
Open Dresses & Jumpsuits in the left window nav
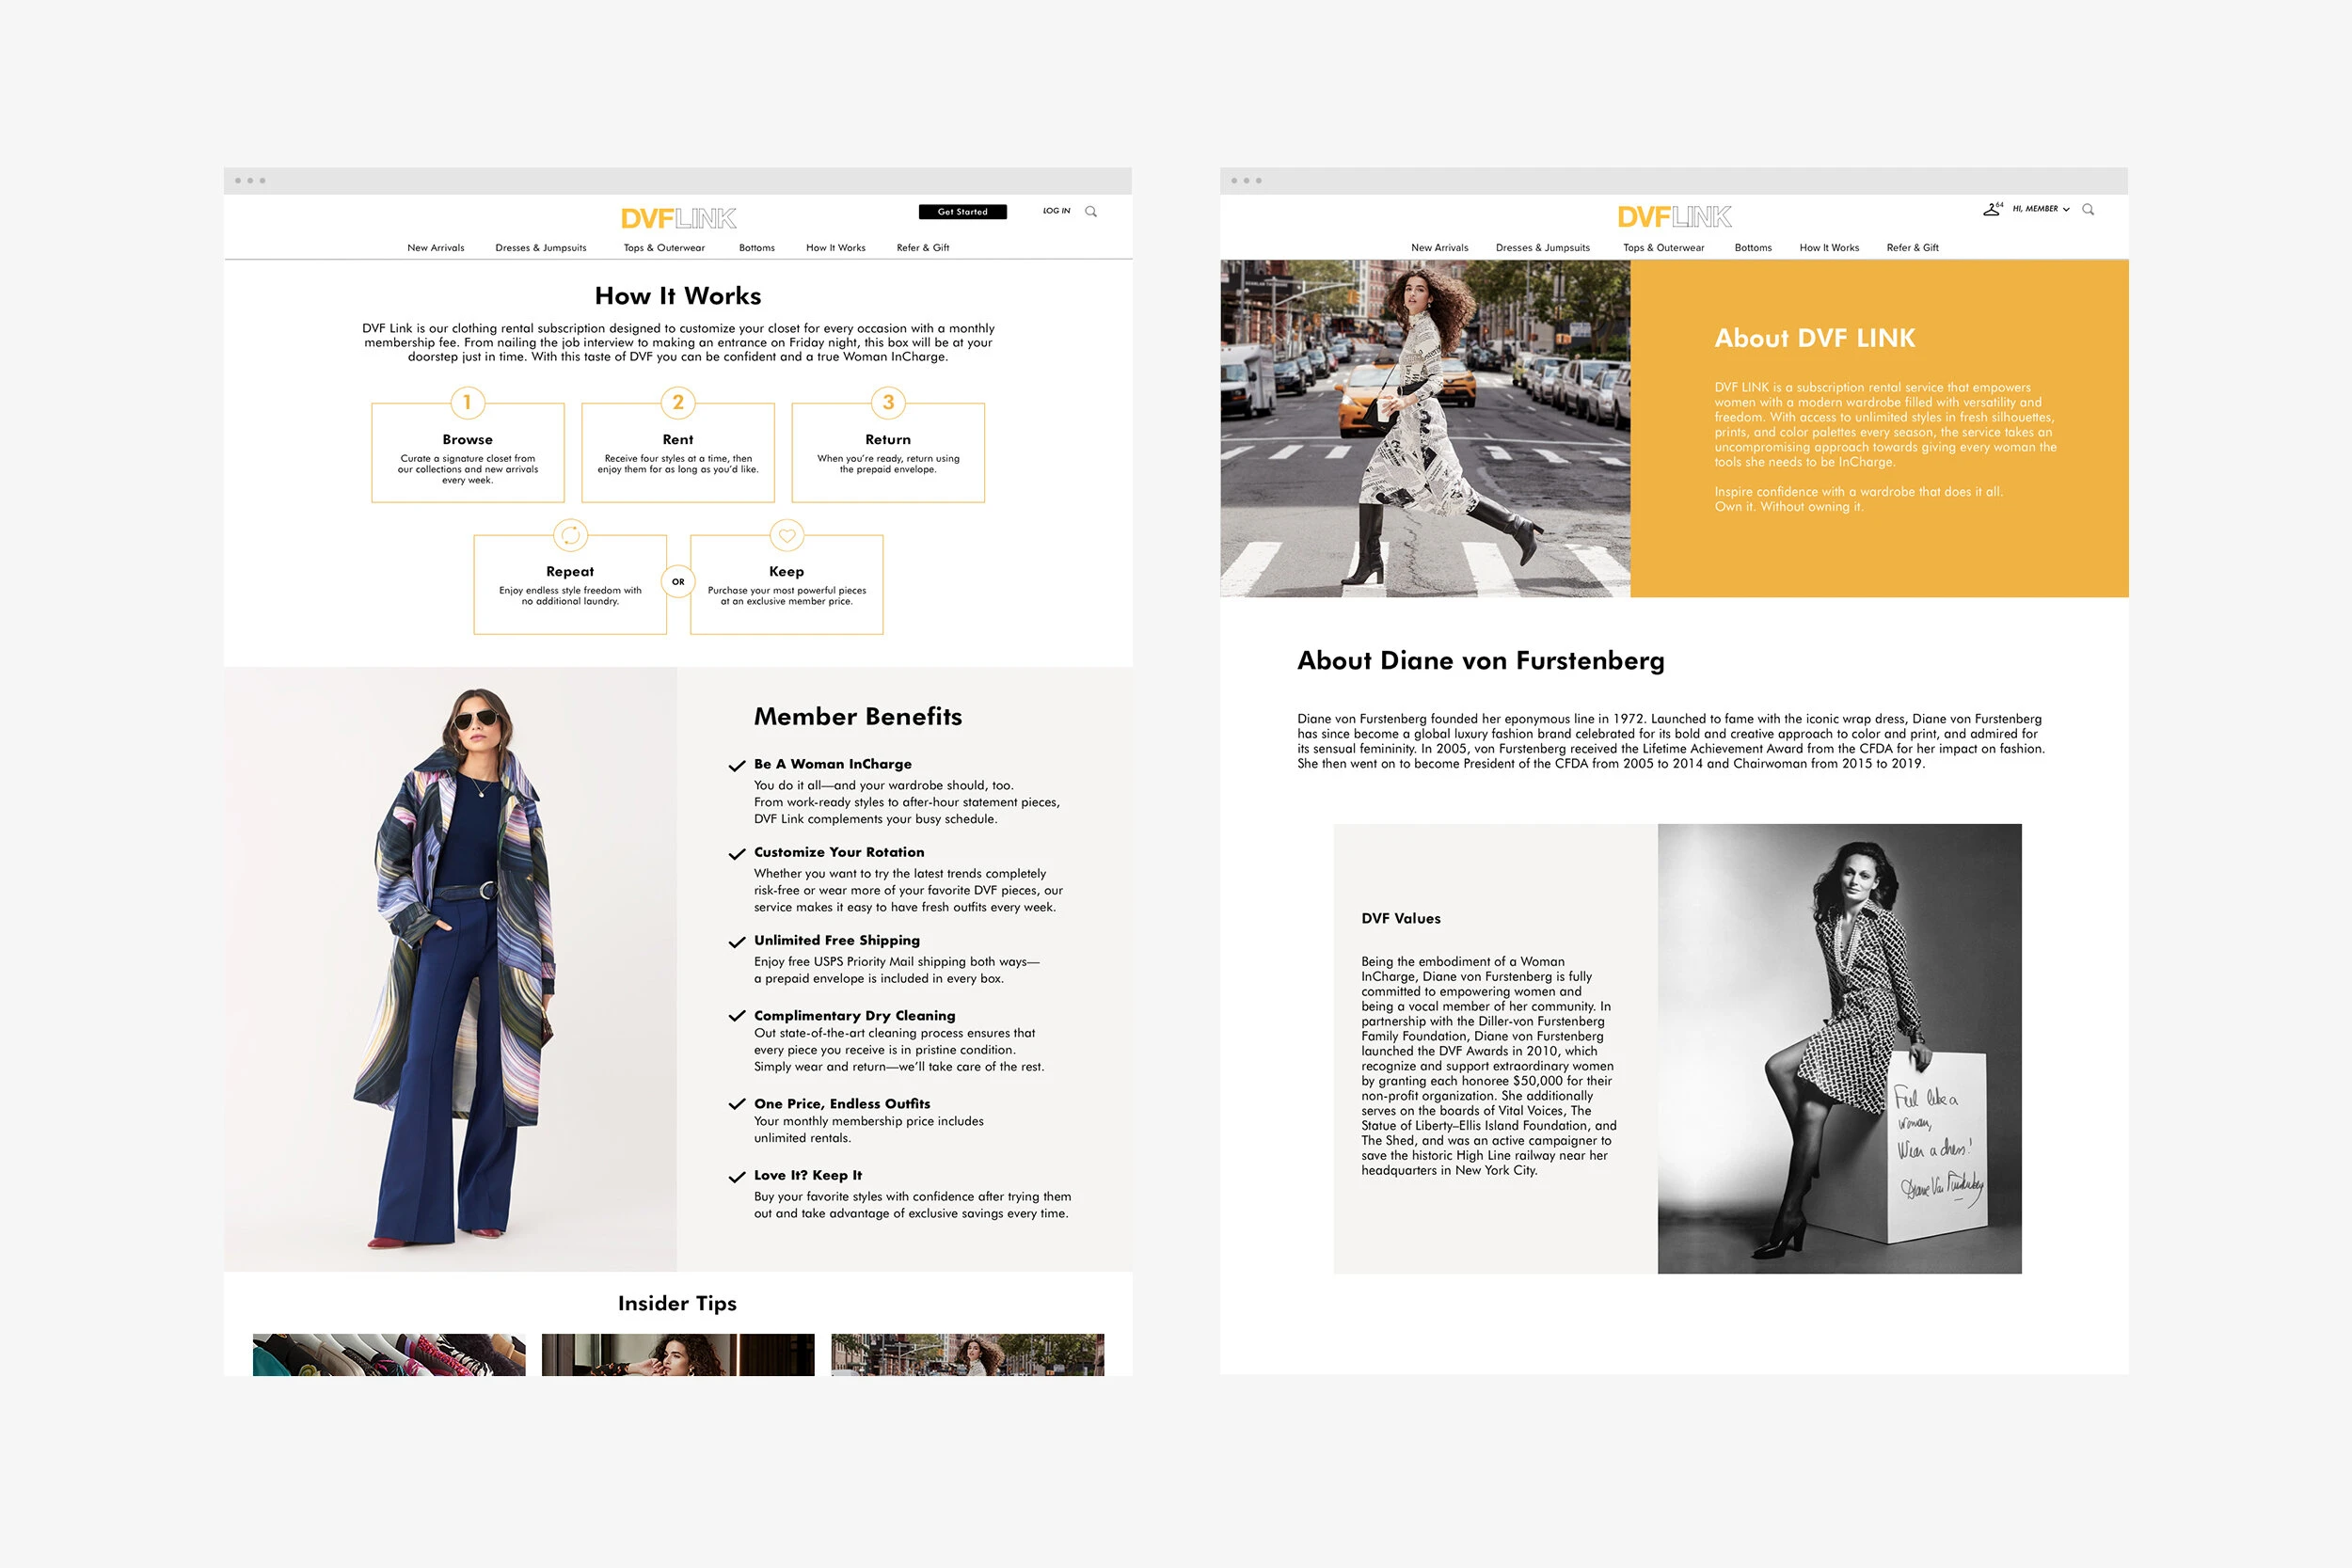[x=541, y=248]
